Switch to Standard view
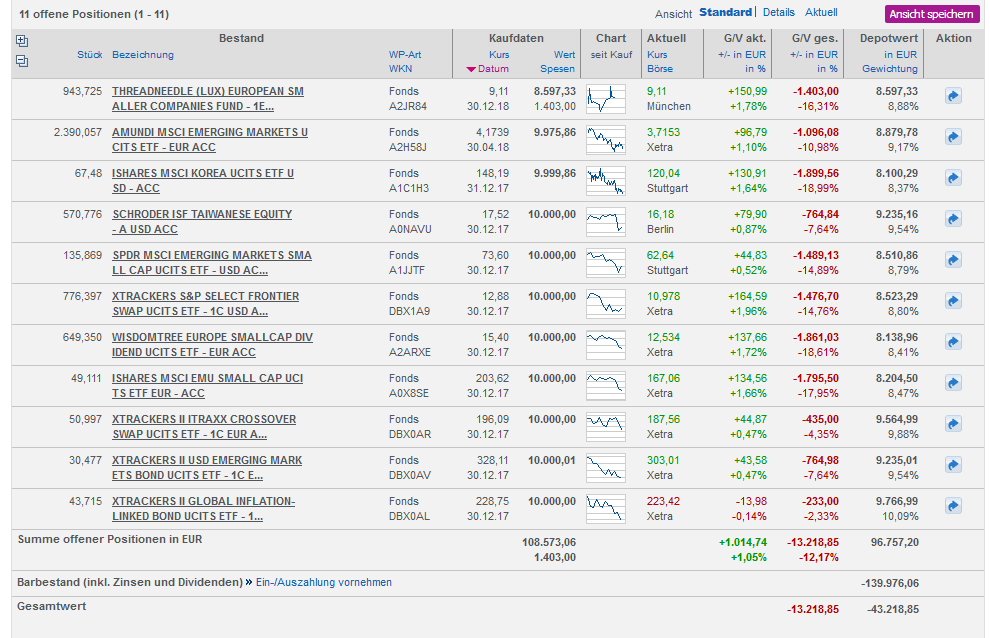The height and width of the screenshot is (638, 990). click(x=725, y=12)
